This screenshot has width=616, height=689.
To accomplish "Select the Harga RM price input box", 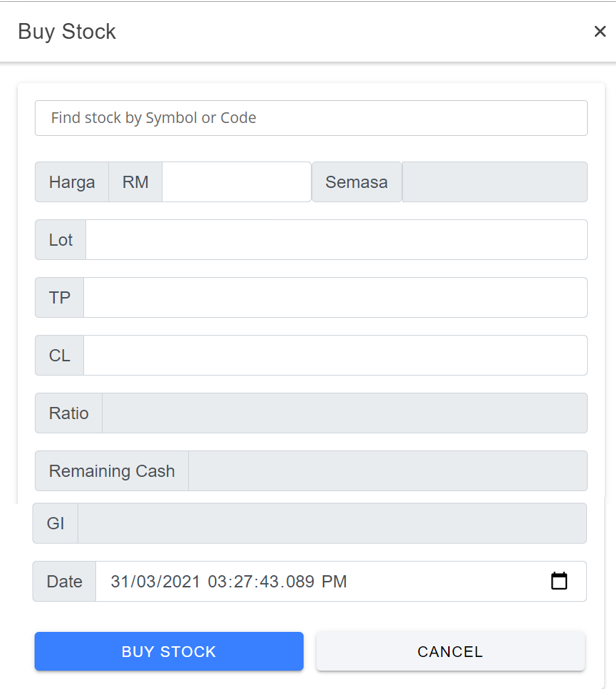I will [x=237, y=182].
